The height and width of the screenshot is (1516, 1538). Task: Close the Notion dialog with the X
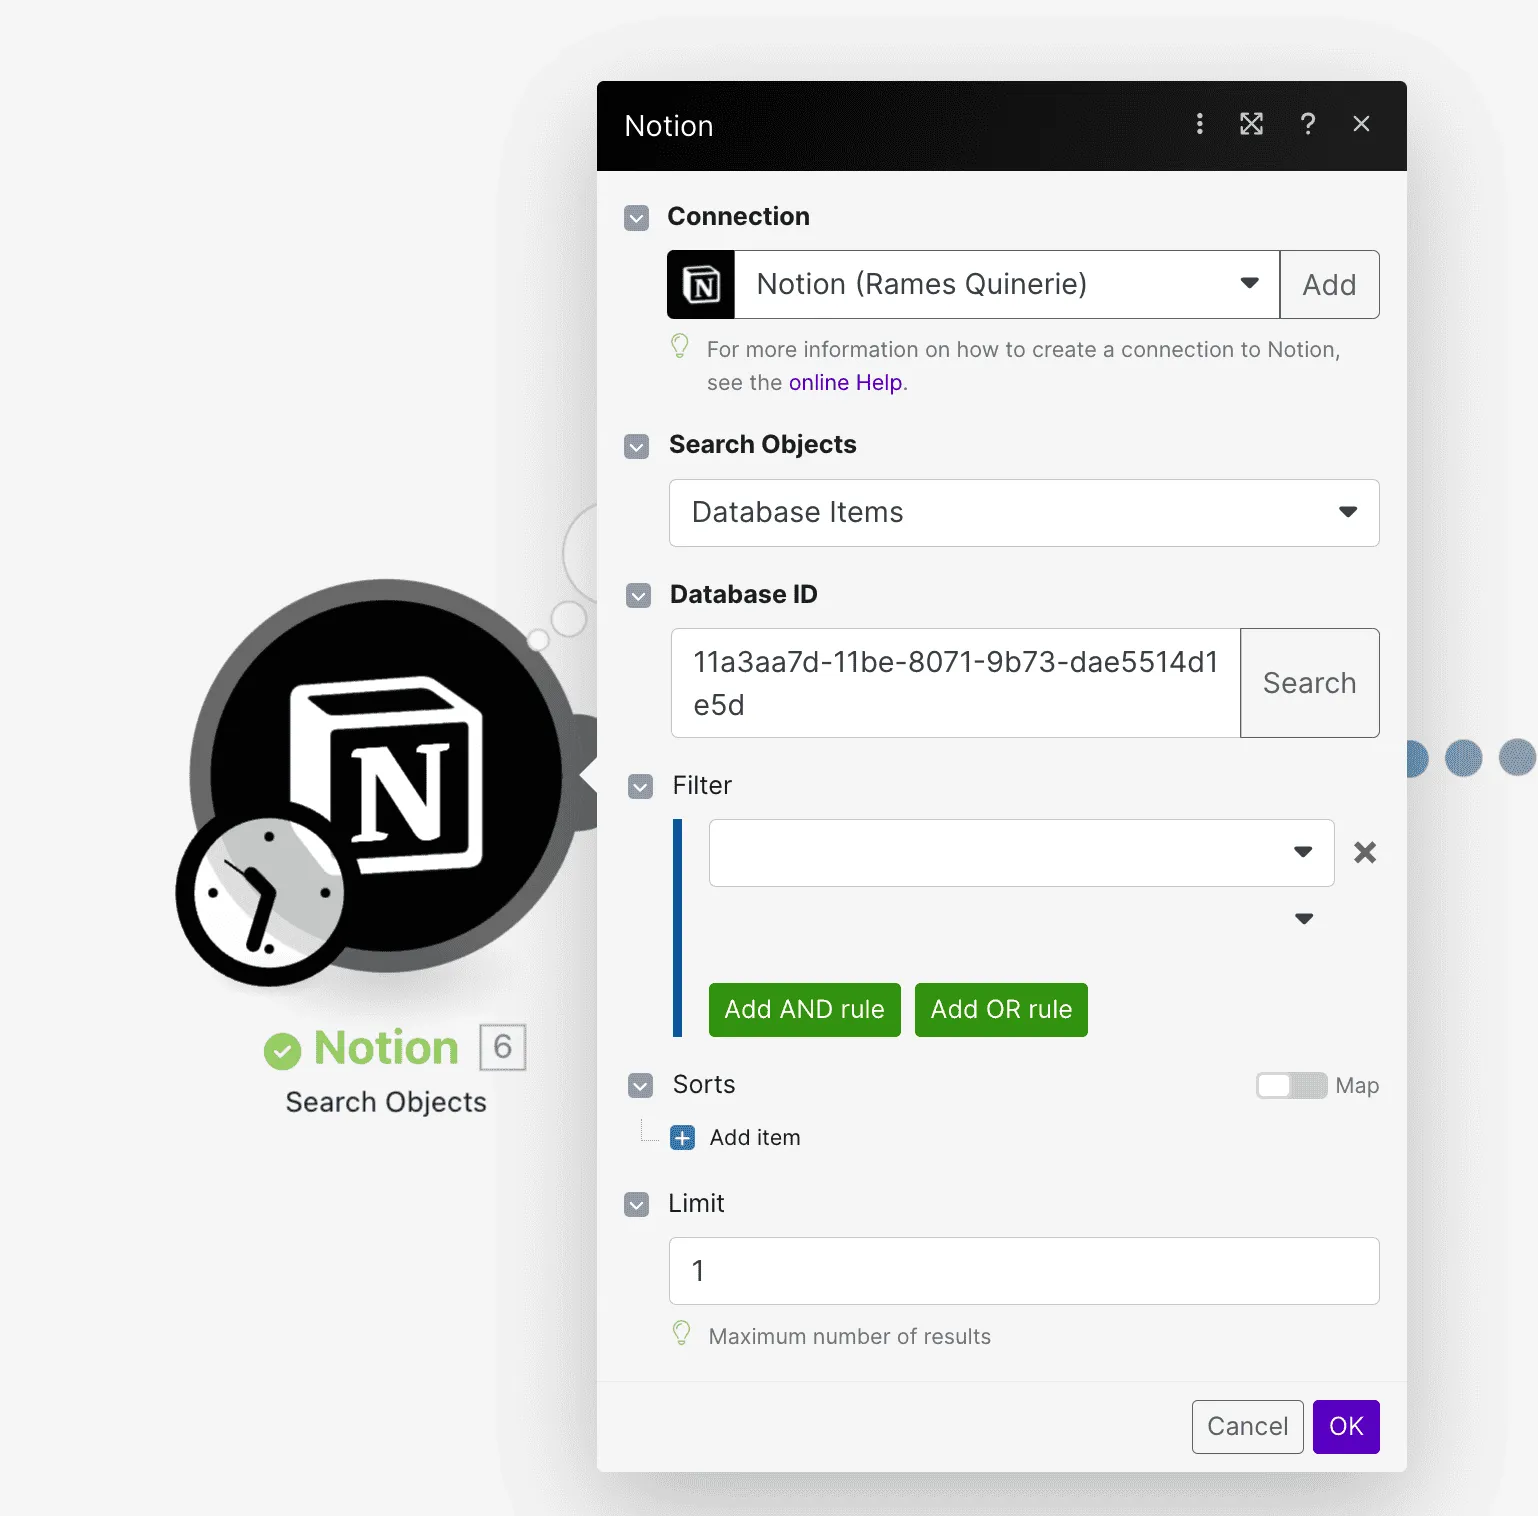click(x=1361, y=124)
